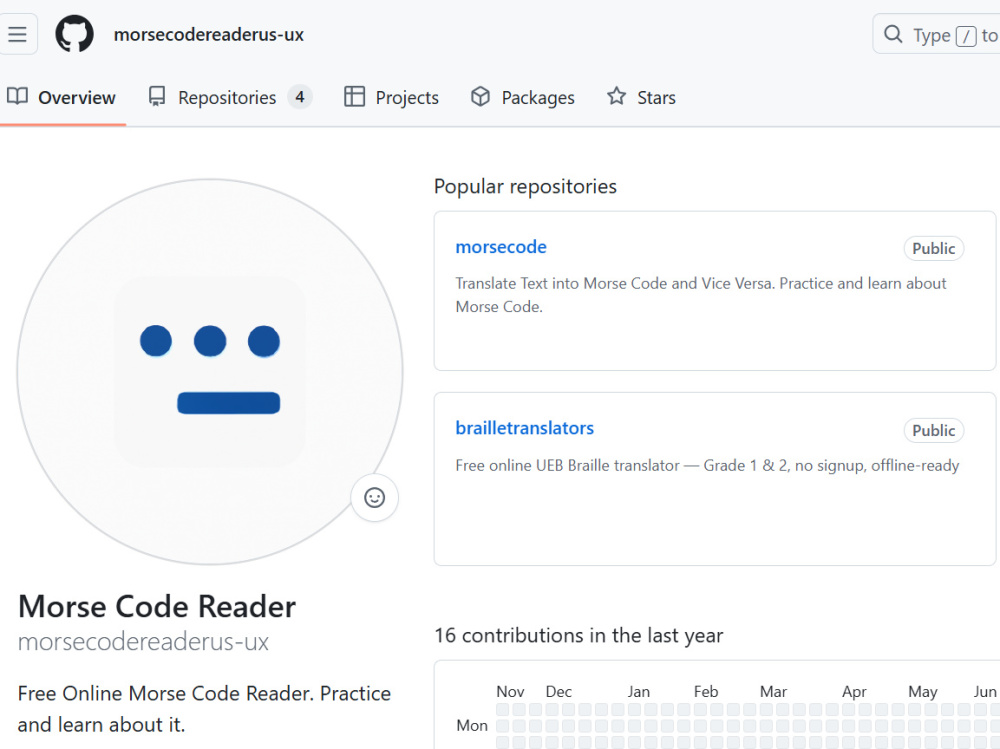Select the 16 contributions in the last year heading
This screenshot has height=749, width=1000.
[578, 635]
